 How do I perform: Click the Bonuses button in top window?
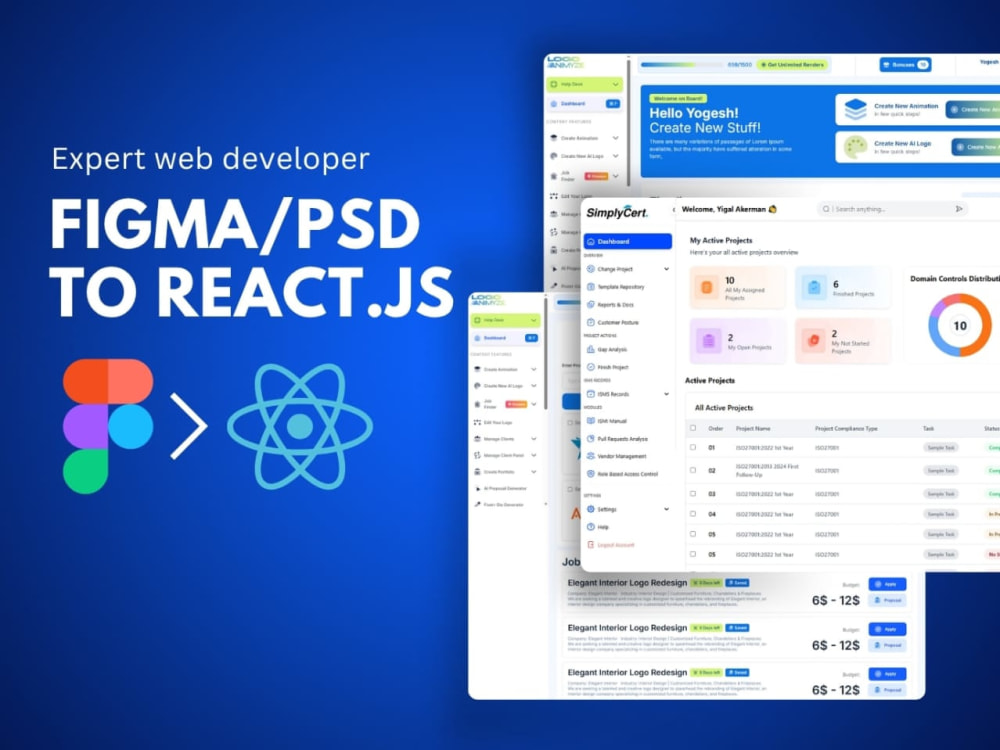[x=905, y=65]
